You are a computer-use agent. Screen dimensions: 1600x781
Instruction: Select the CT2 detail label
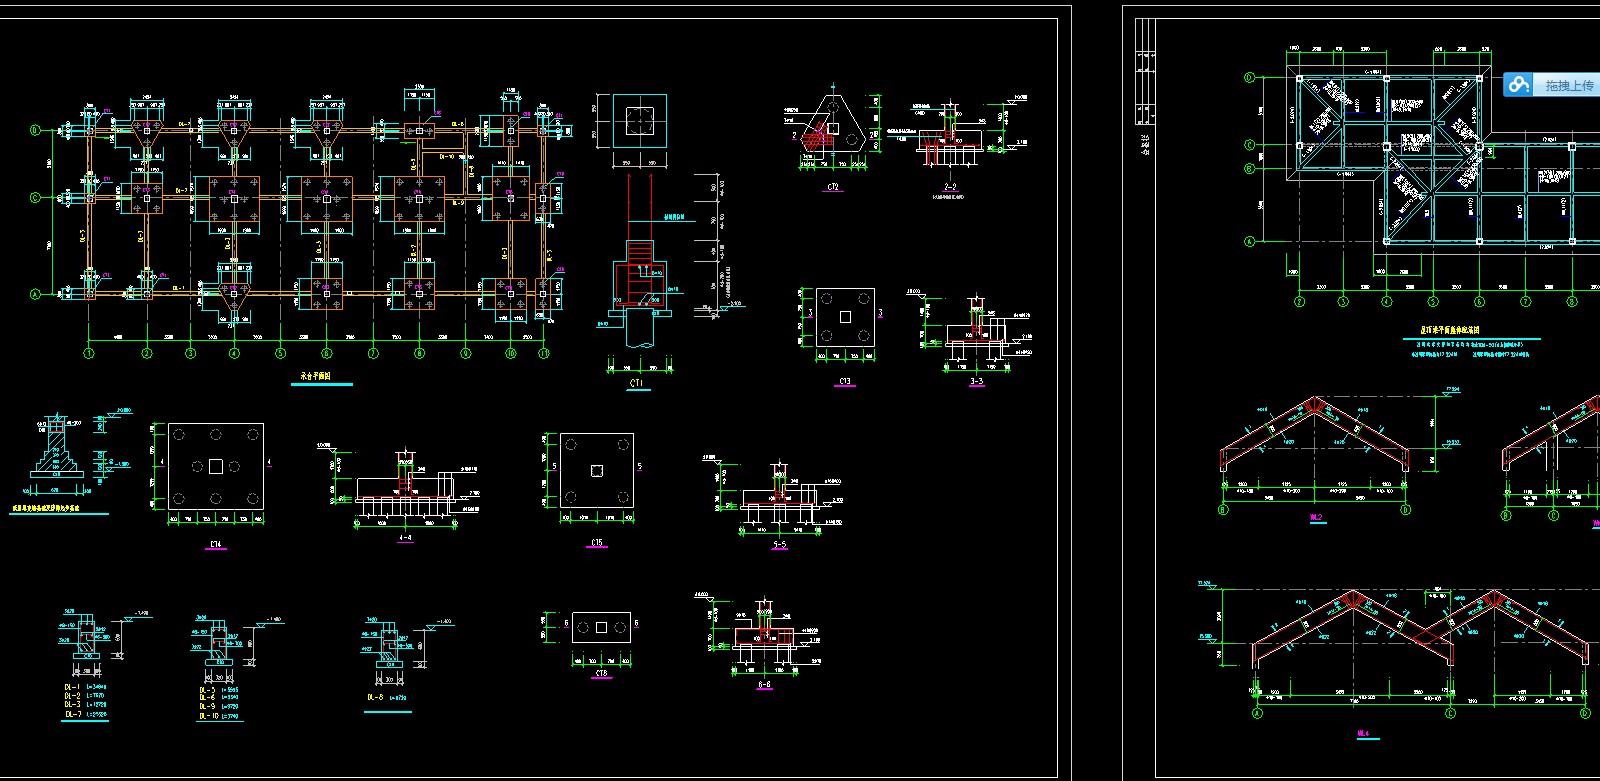tap(833, 187)
